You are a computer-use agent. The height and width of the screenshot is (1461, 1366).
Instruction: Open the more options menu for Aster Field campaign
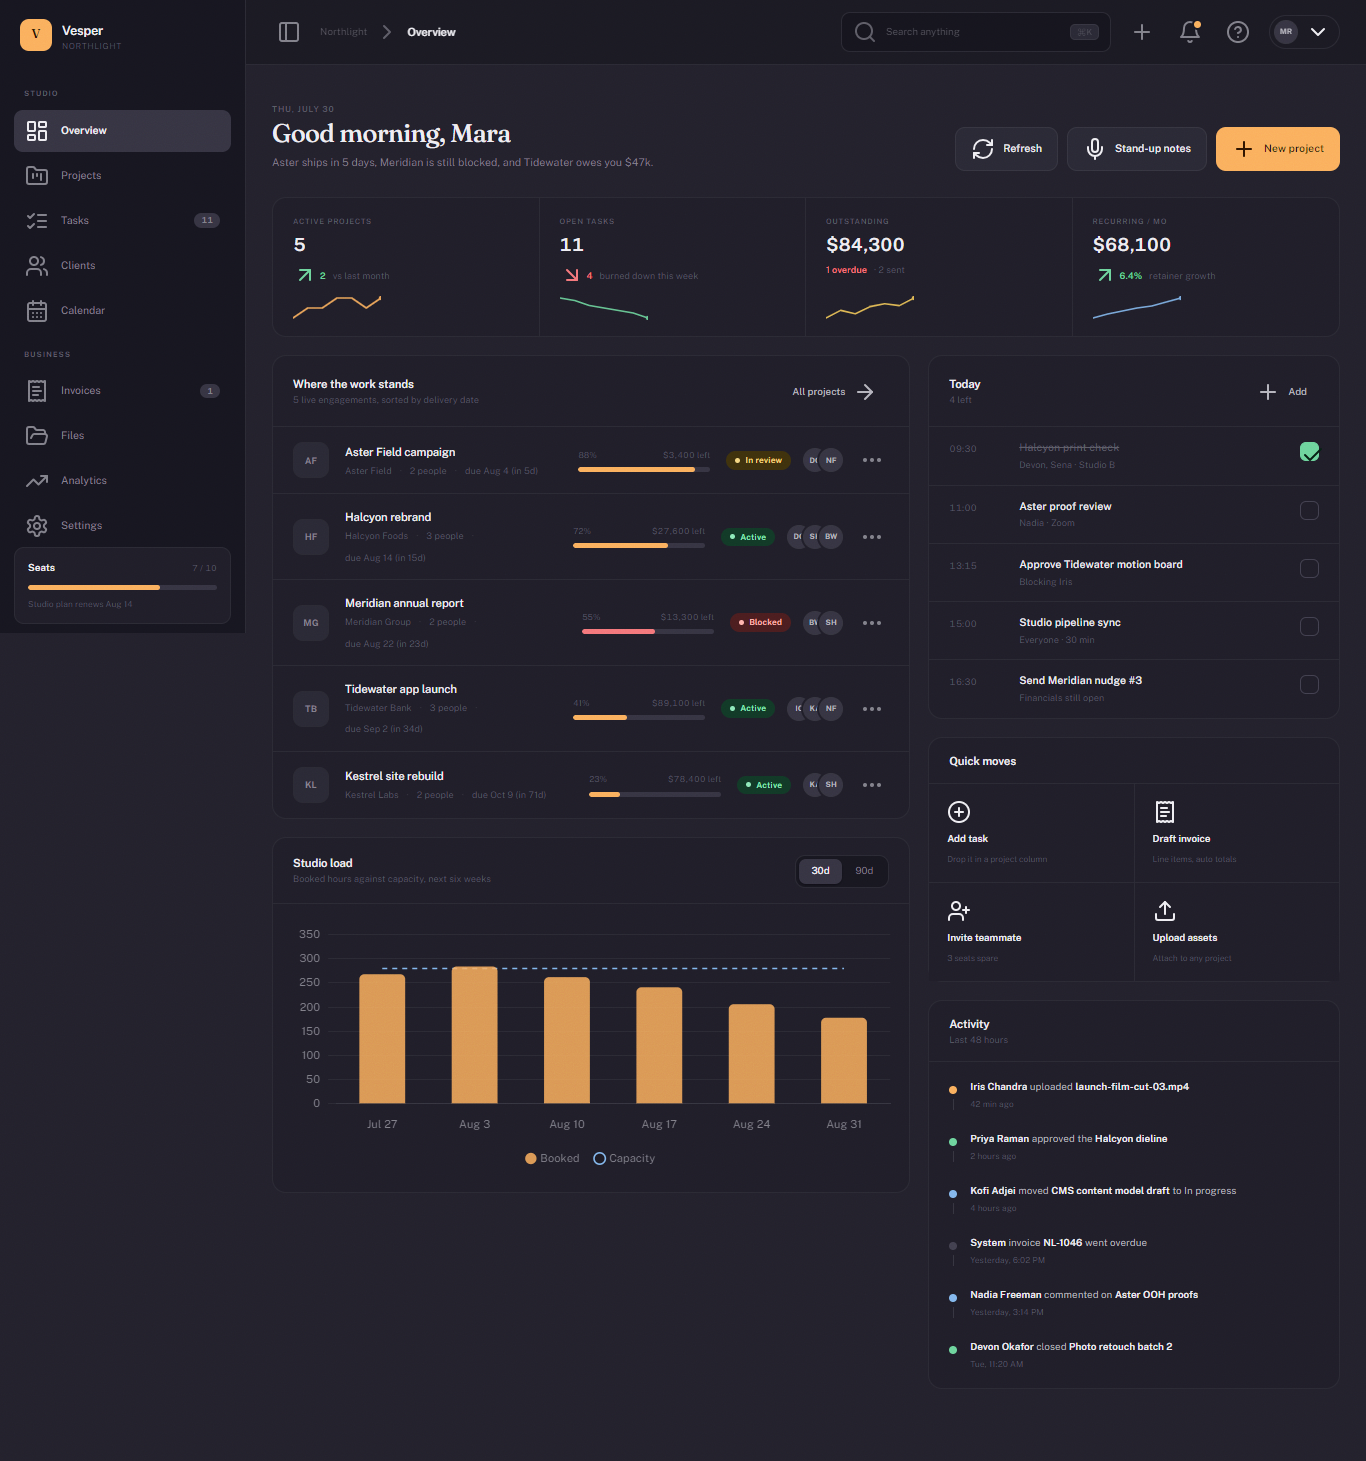coord(872,460)
